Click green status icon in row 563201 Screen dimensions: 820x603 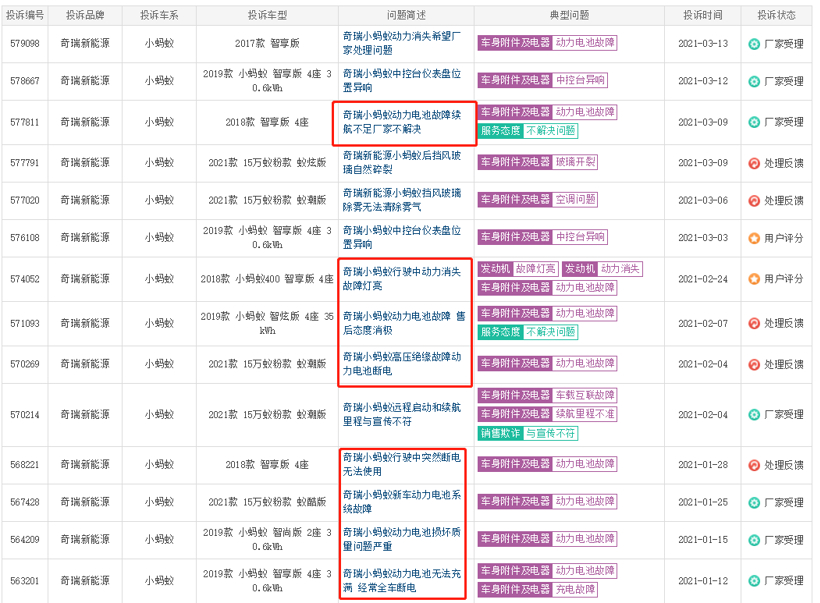pos(754,581)
